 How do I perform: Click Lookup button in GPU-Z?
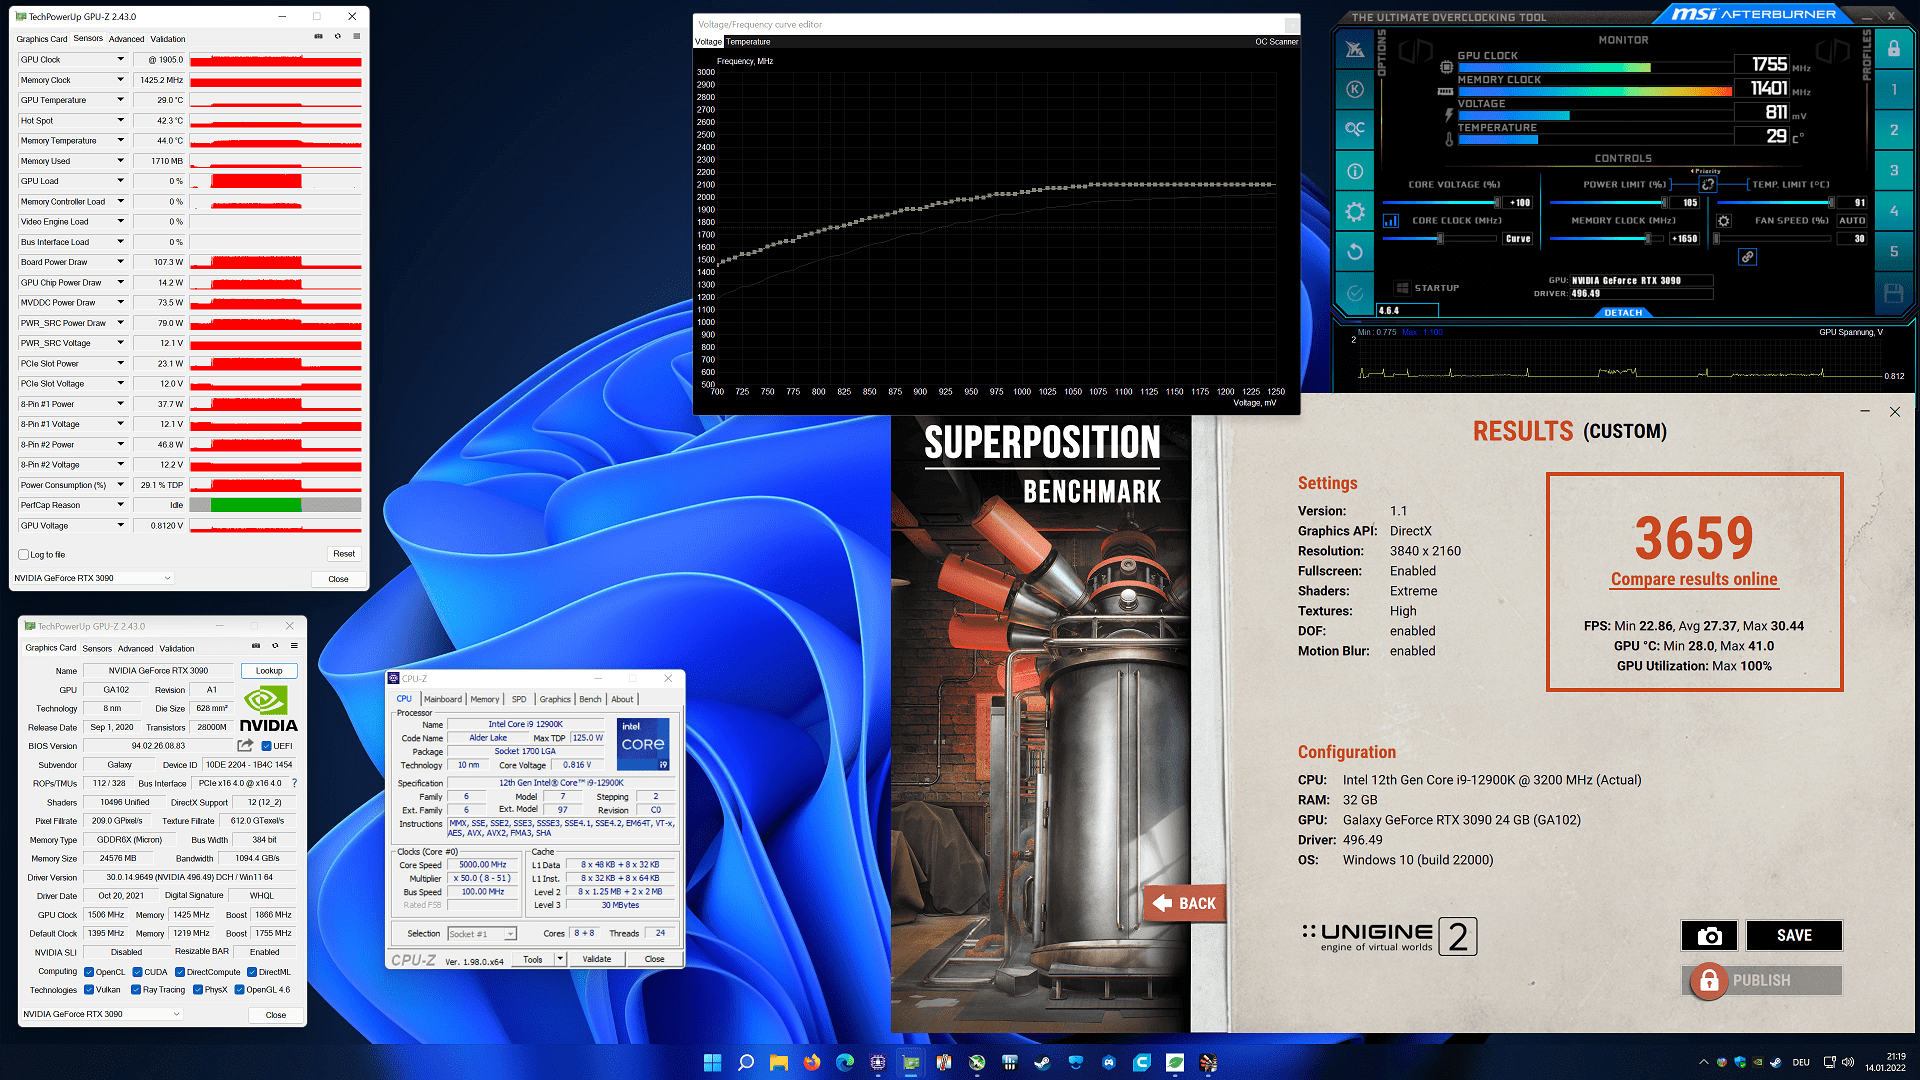coord(269,671)
